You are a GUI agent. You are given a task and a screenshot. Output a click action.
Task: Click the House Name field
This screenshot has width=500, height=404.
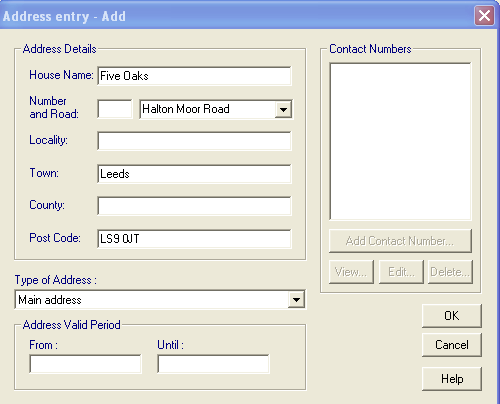[194, 76]
